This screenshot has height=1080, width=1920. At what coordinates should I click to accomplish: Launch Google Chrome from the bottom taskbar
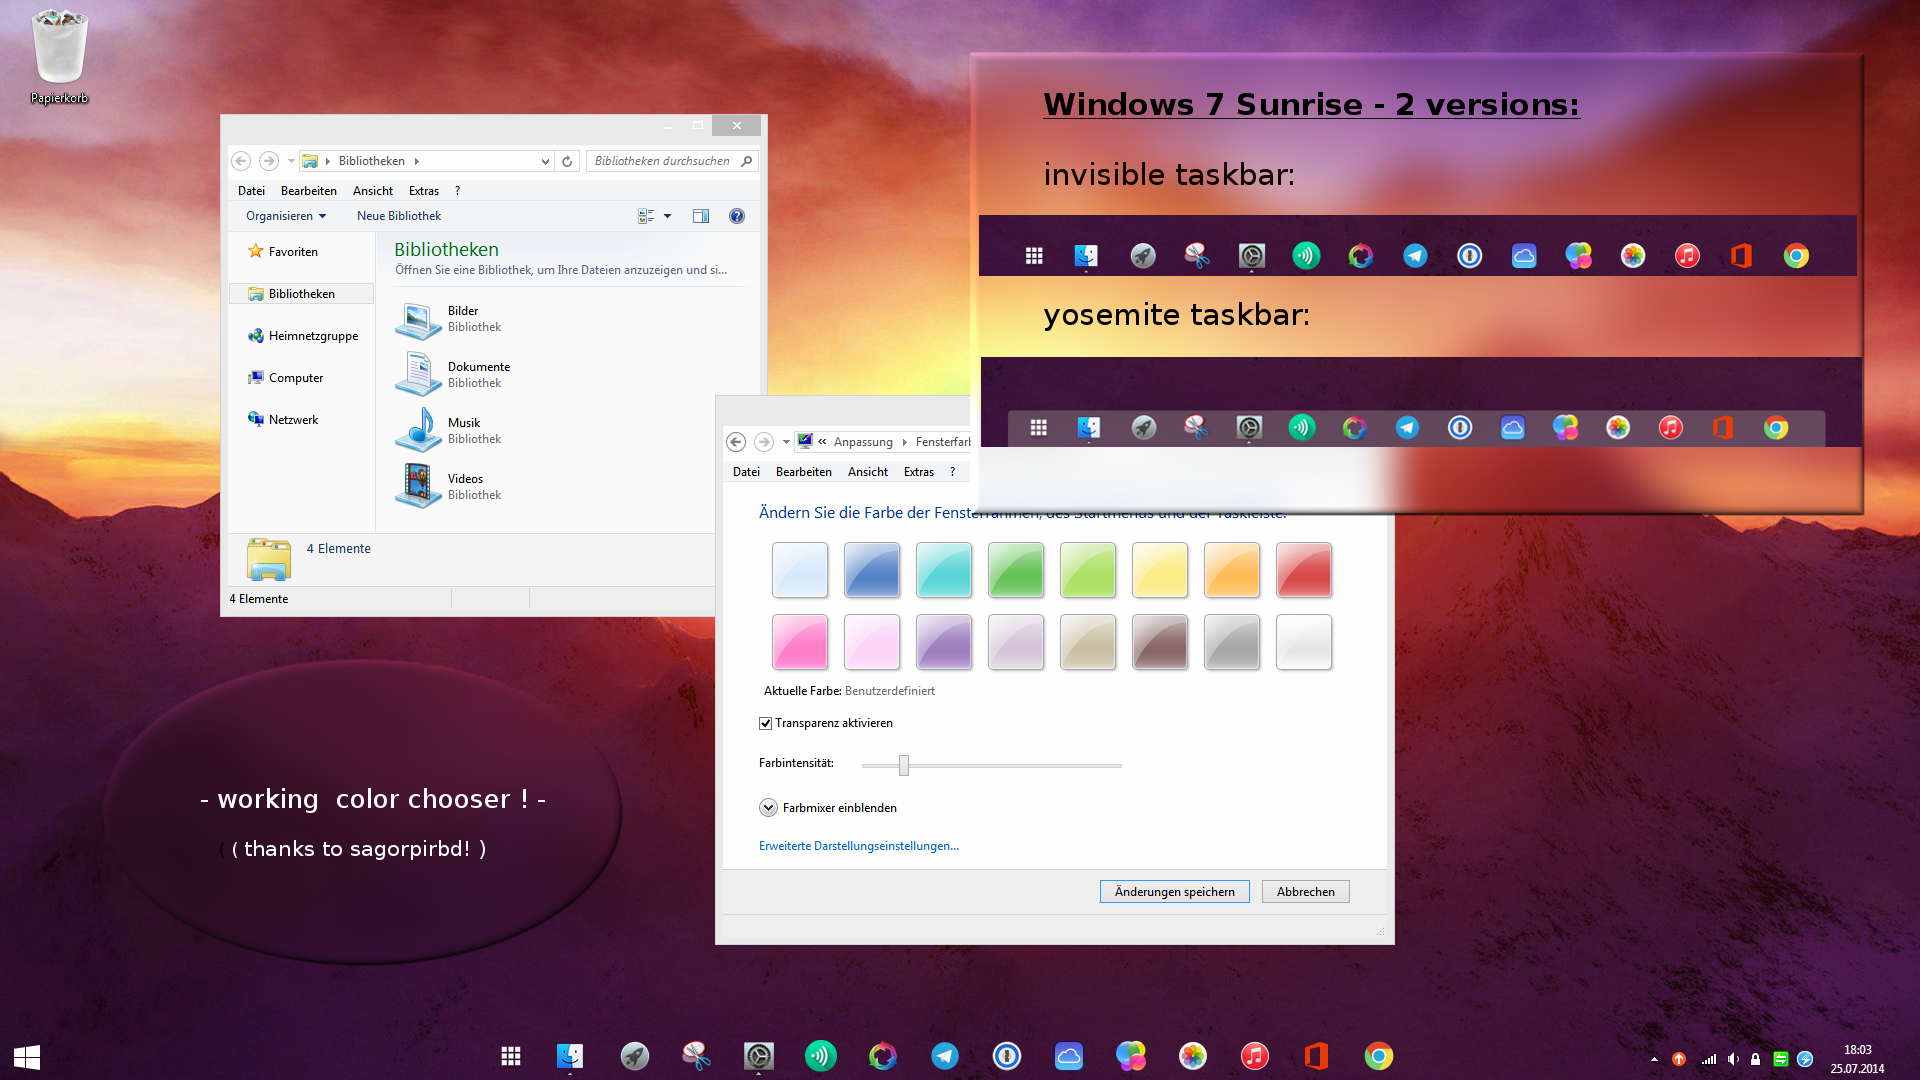pyautogui.click(x=1379, y=1056)
